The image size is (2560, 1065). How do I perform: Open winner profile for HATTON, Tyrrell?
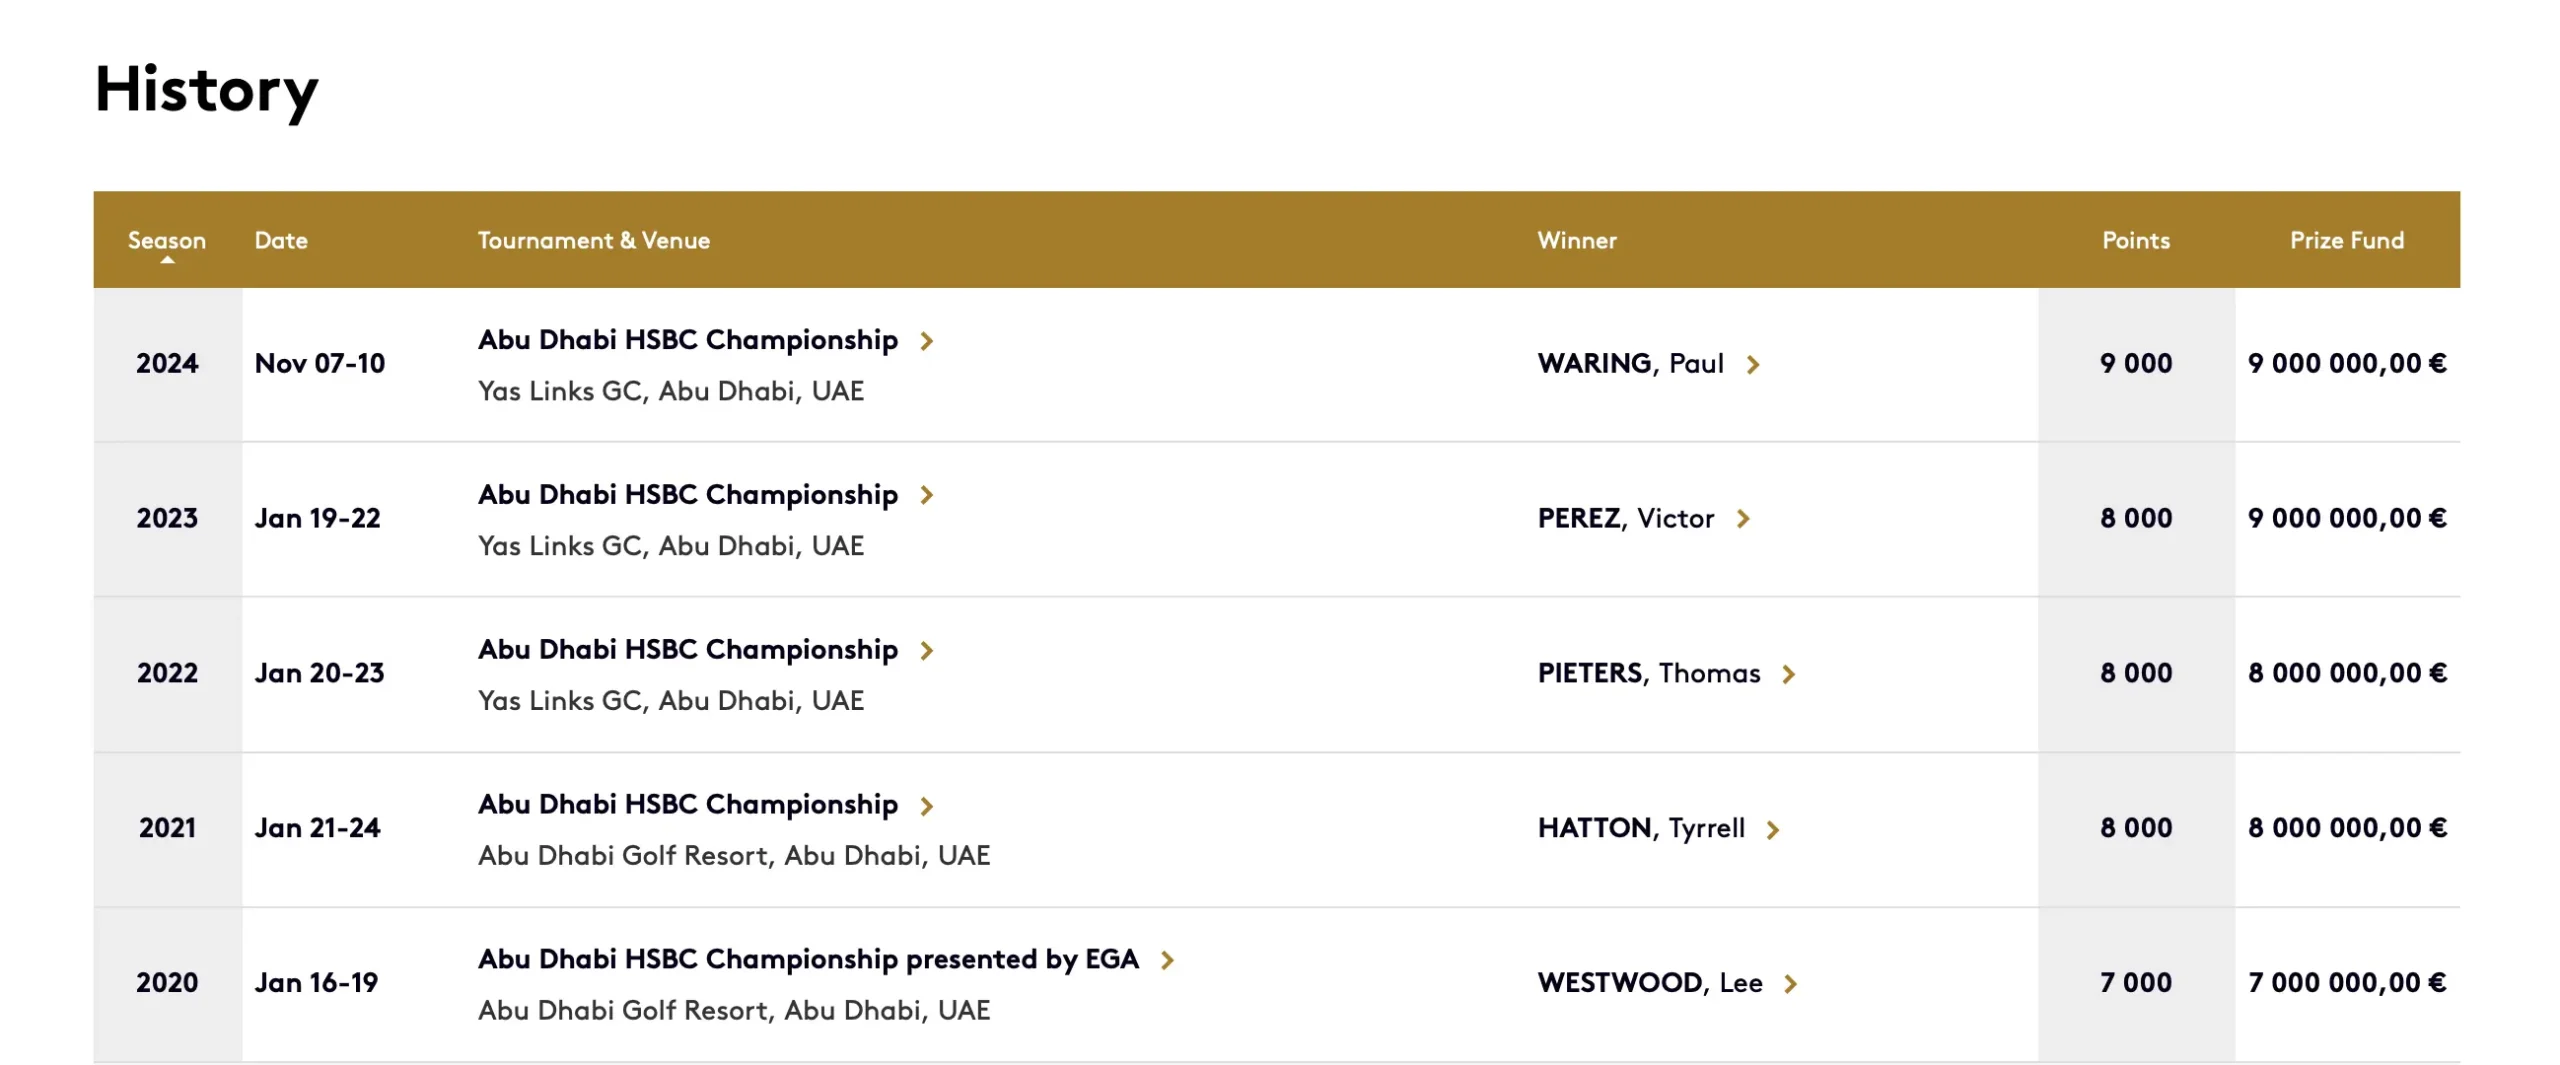[x=1641, y=829]
